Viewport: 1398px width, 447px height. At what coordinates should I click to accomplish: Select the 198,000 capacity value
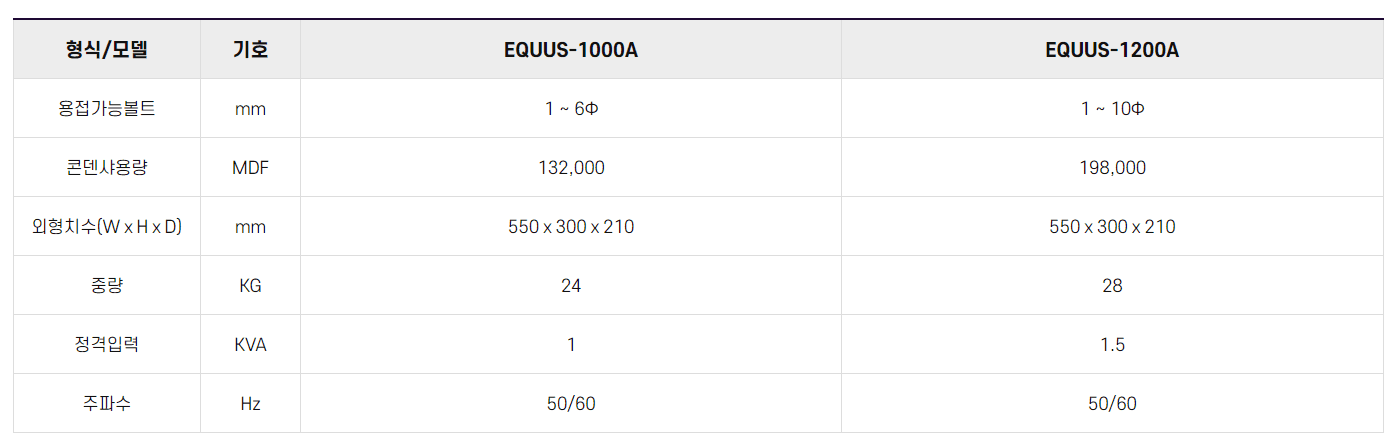point(1112,168)
